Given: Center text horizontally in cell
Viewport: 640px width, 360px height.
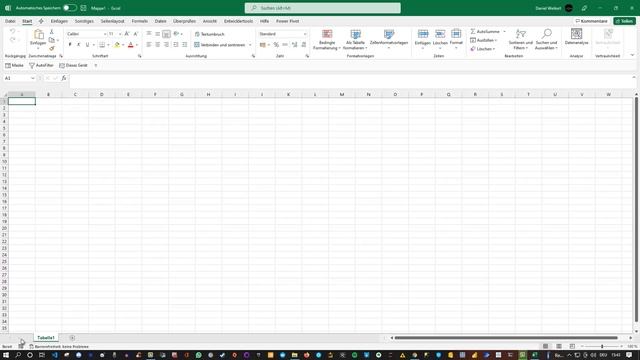Looking at the screenshot, I should pyautogui.click(x=158, y=44).
